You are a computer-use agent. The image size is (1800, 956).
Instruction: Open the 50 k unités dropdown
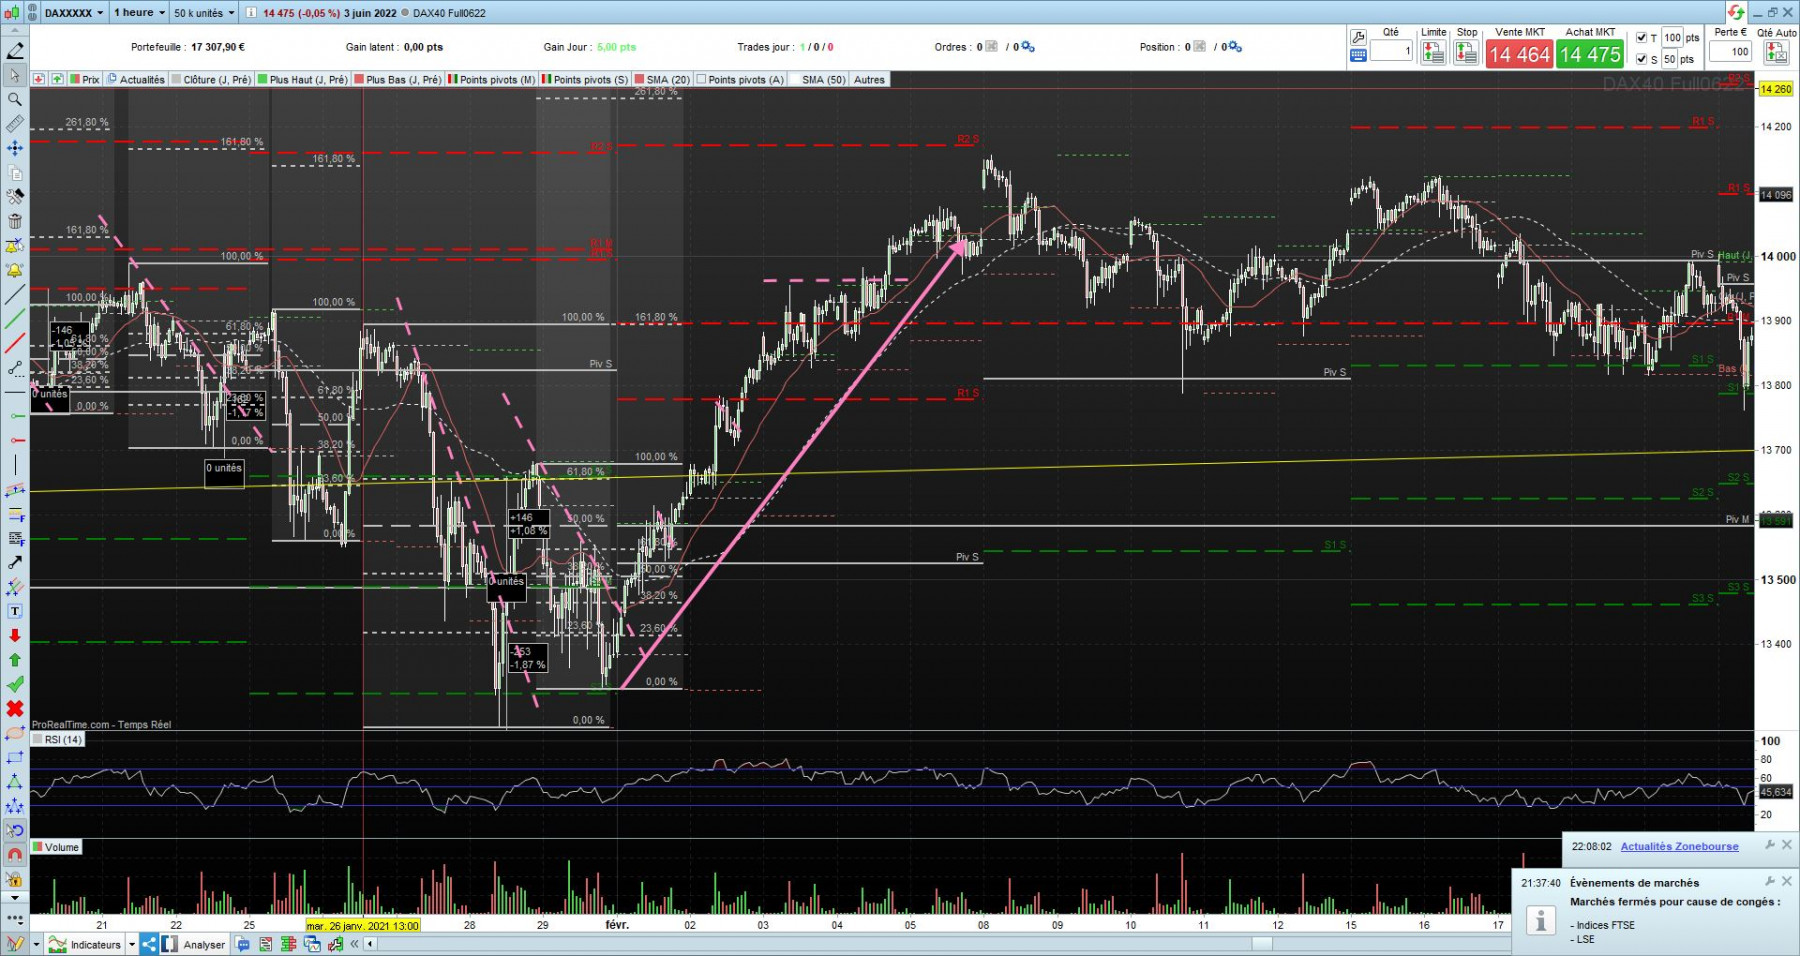[204, 13]
